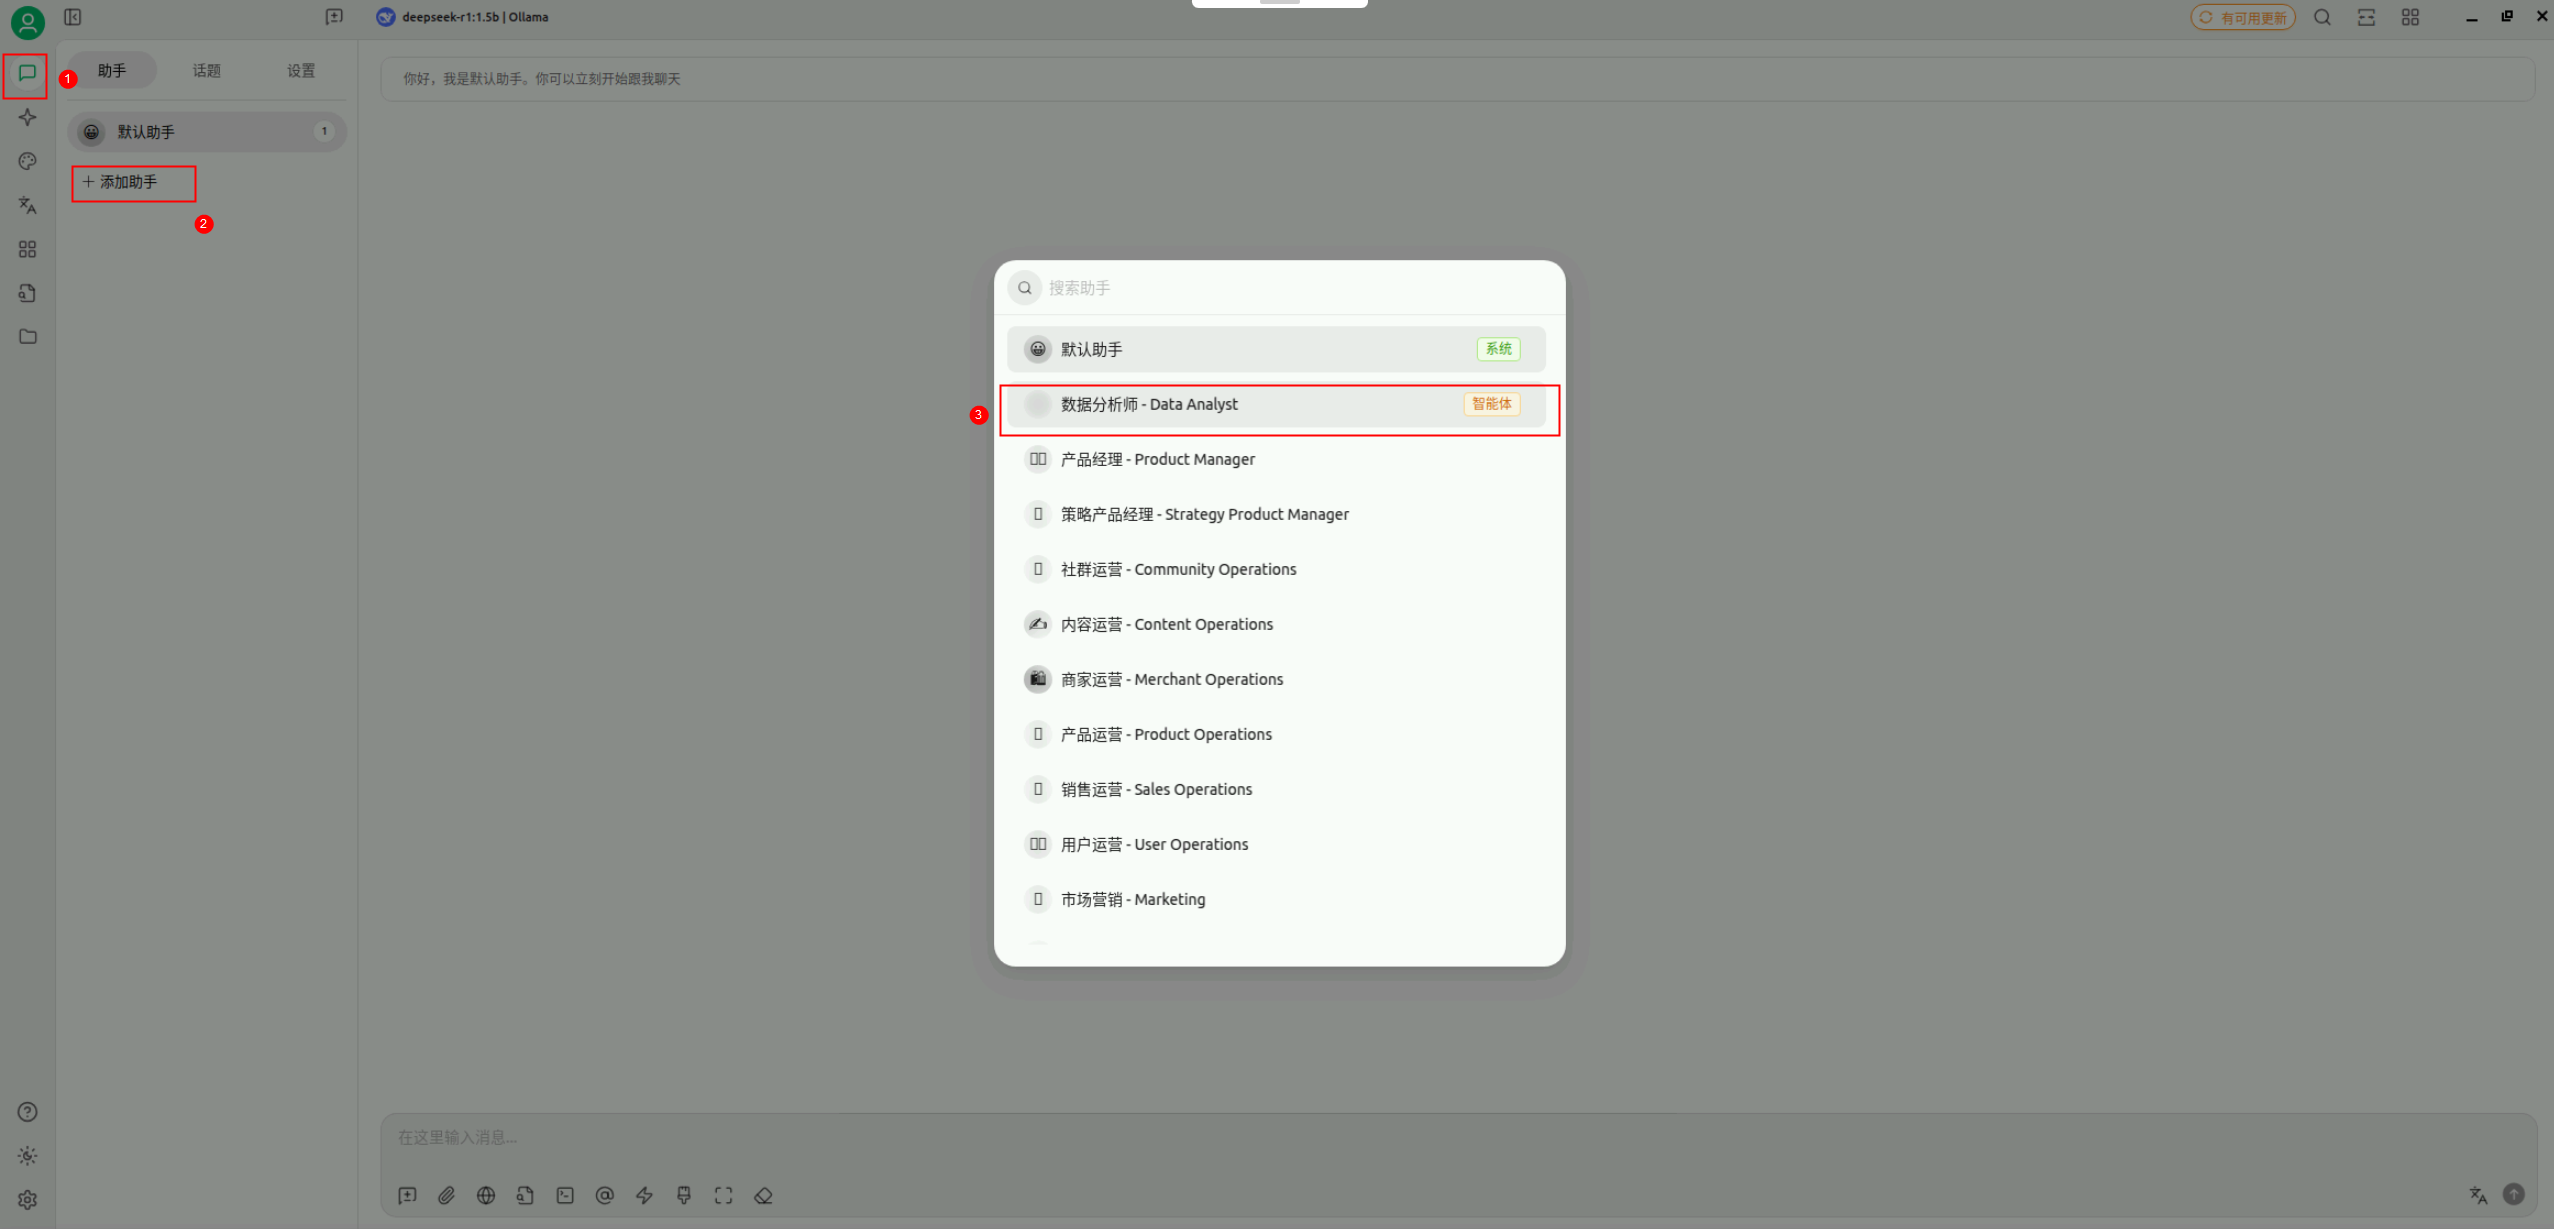
Task: Select 数据分析师 - Data Analyst entry
Action: [x=1275, y=404]
